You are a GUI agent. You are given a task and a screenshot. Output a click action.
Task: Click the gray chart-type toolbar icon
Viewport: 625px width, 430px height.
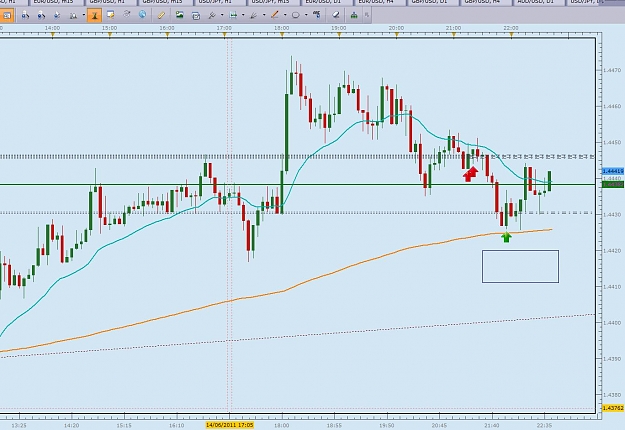[73, 16]
